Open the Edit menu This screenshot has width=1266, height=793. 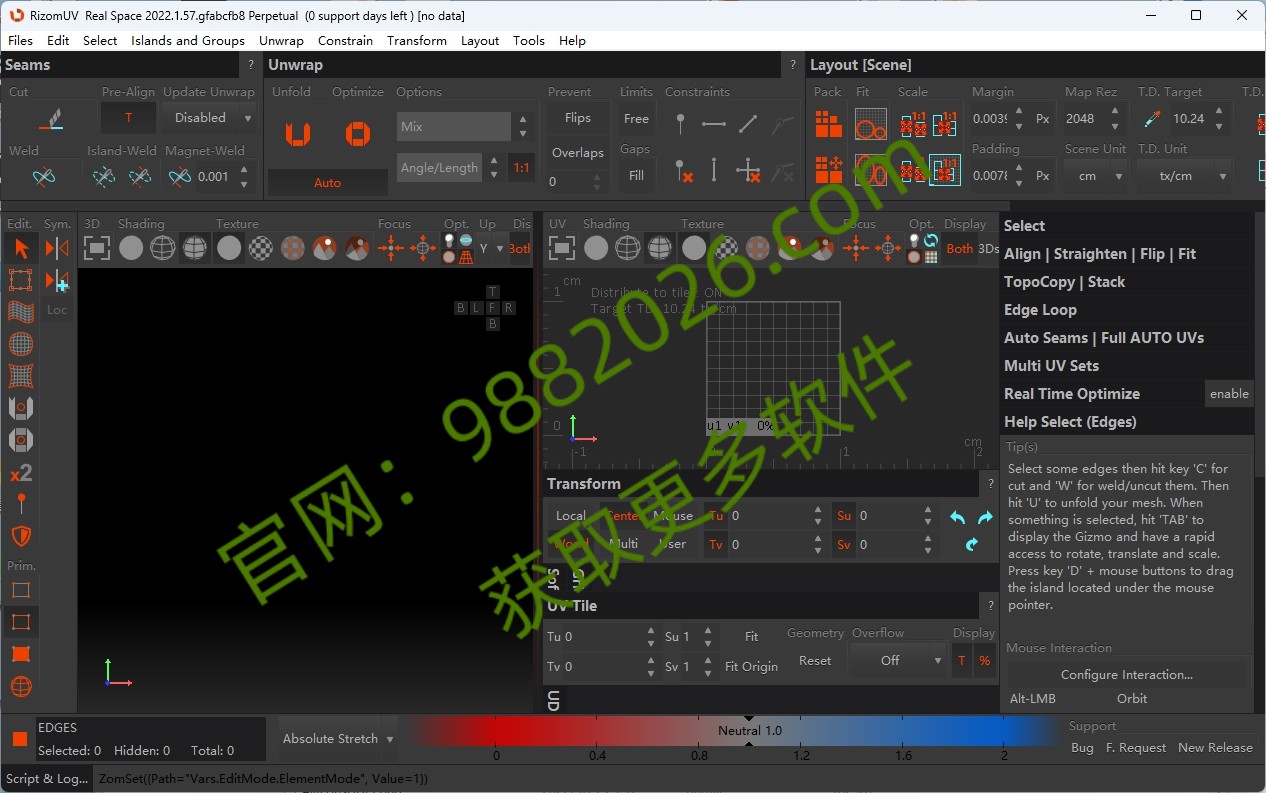pos(58,41)
